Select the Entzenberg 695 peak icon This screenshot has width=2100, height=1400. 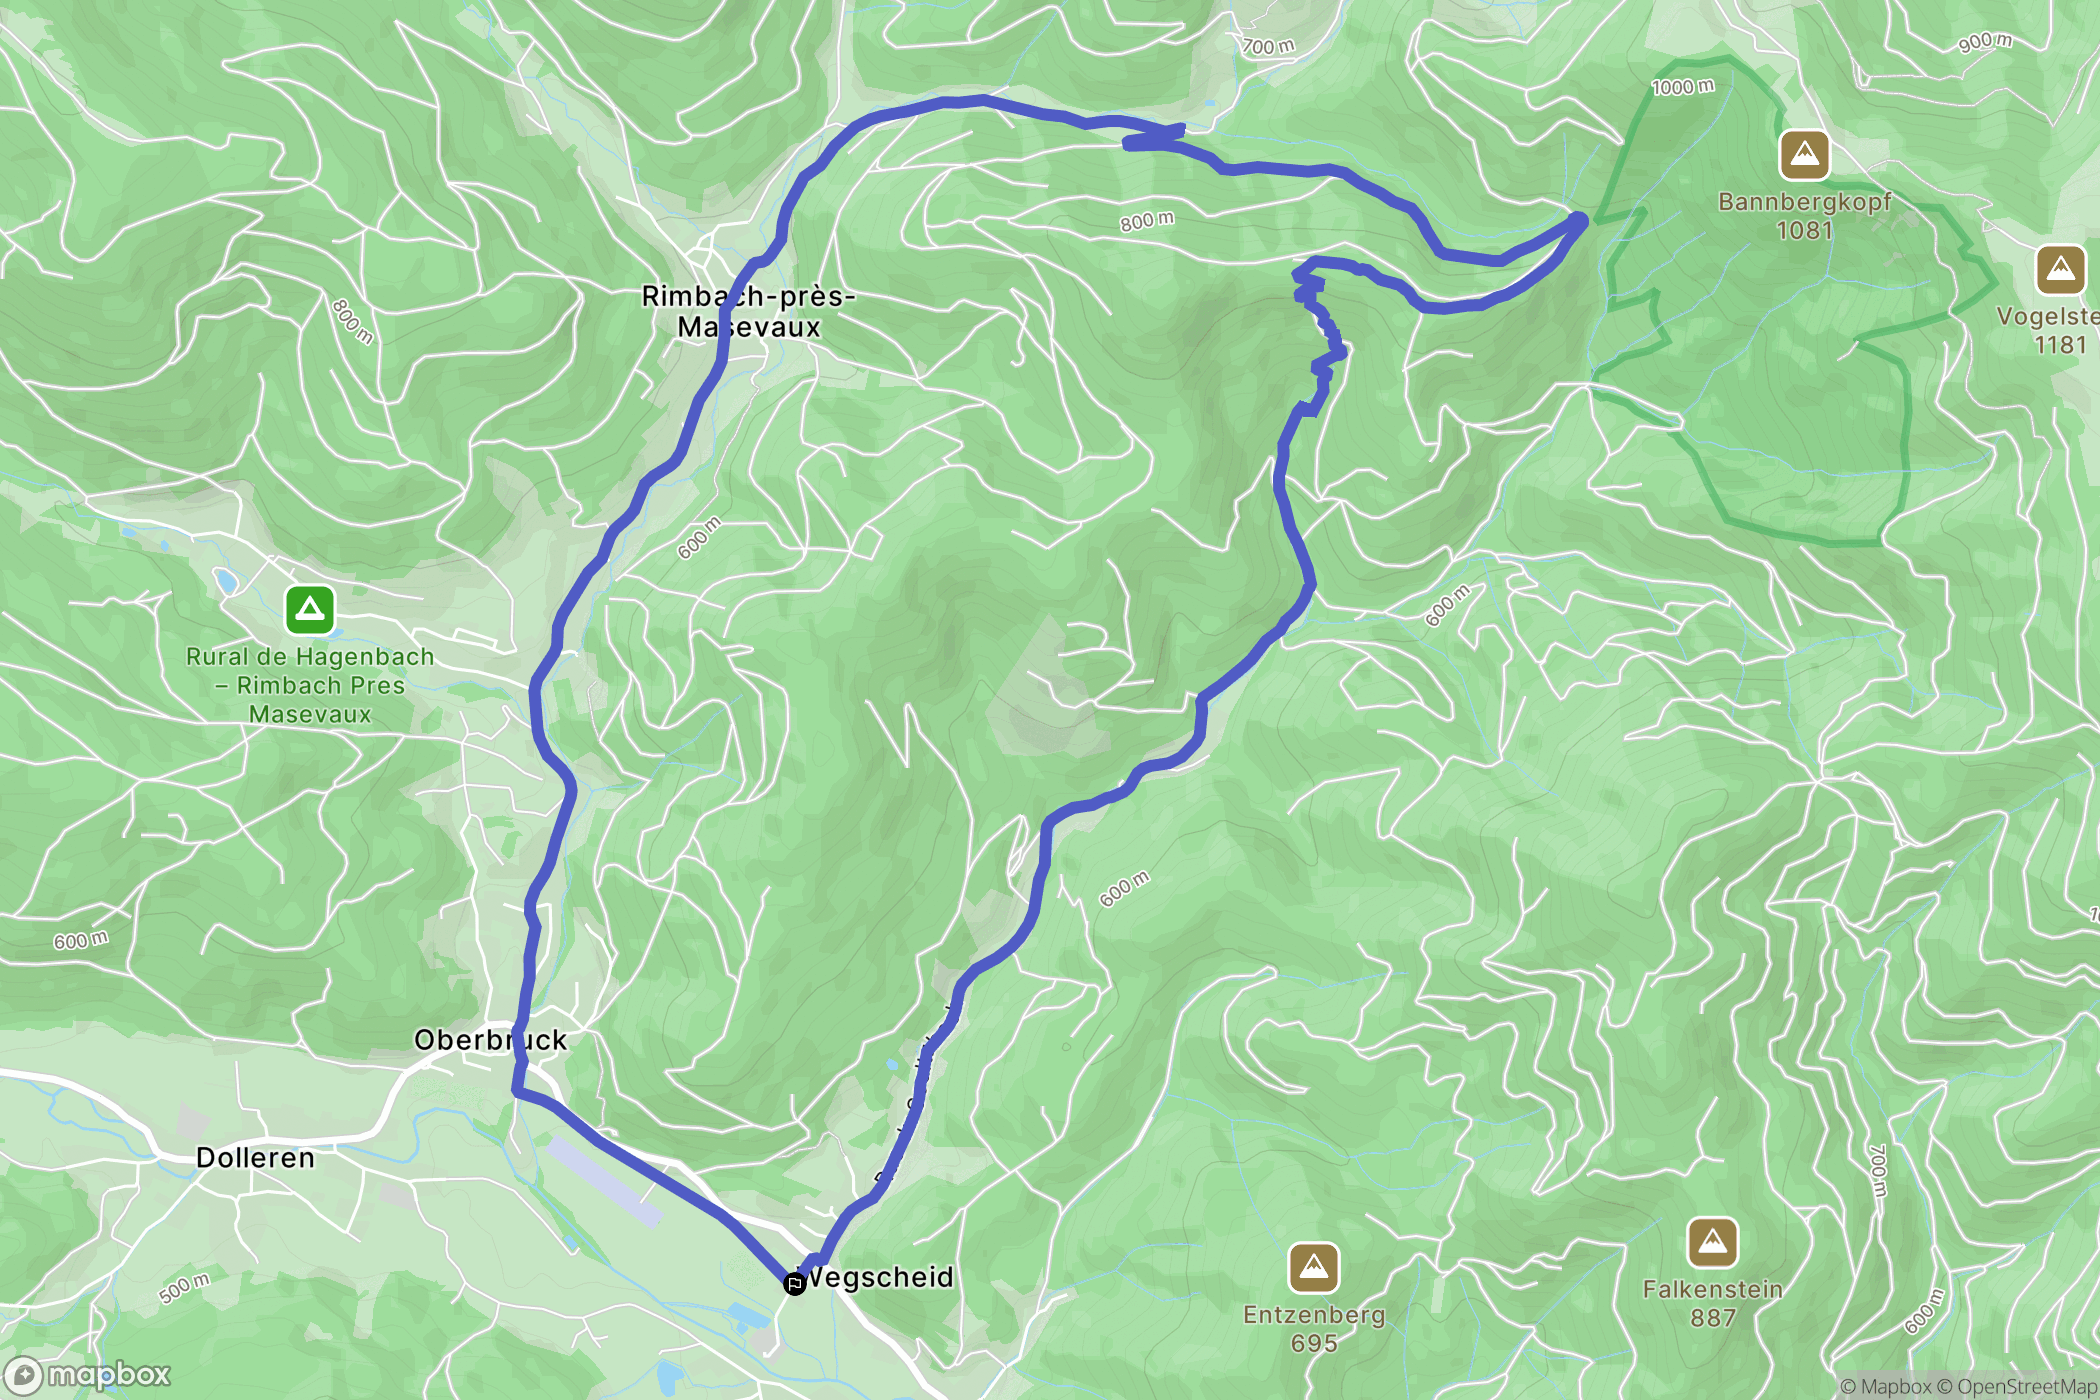[1314, 1268]
